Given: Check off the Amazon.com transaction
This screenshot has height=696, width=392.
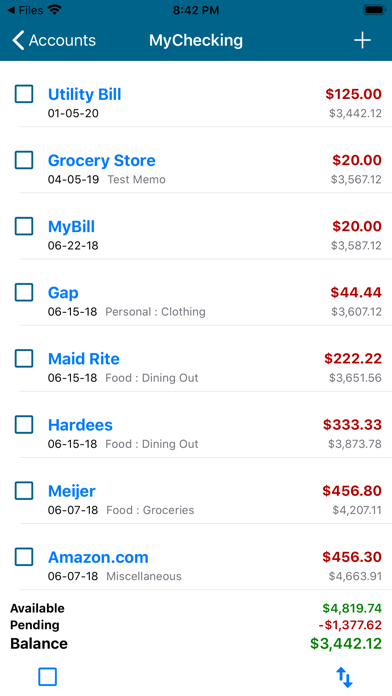Looking at the screenshot, I should coord(24,557).
